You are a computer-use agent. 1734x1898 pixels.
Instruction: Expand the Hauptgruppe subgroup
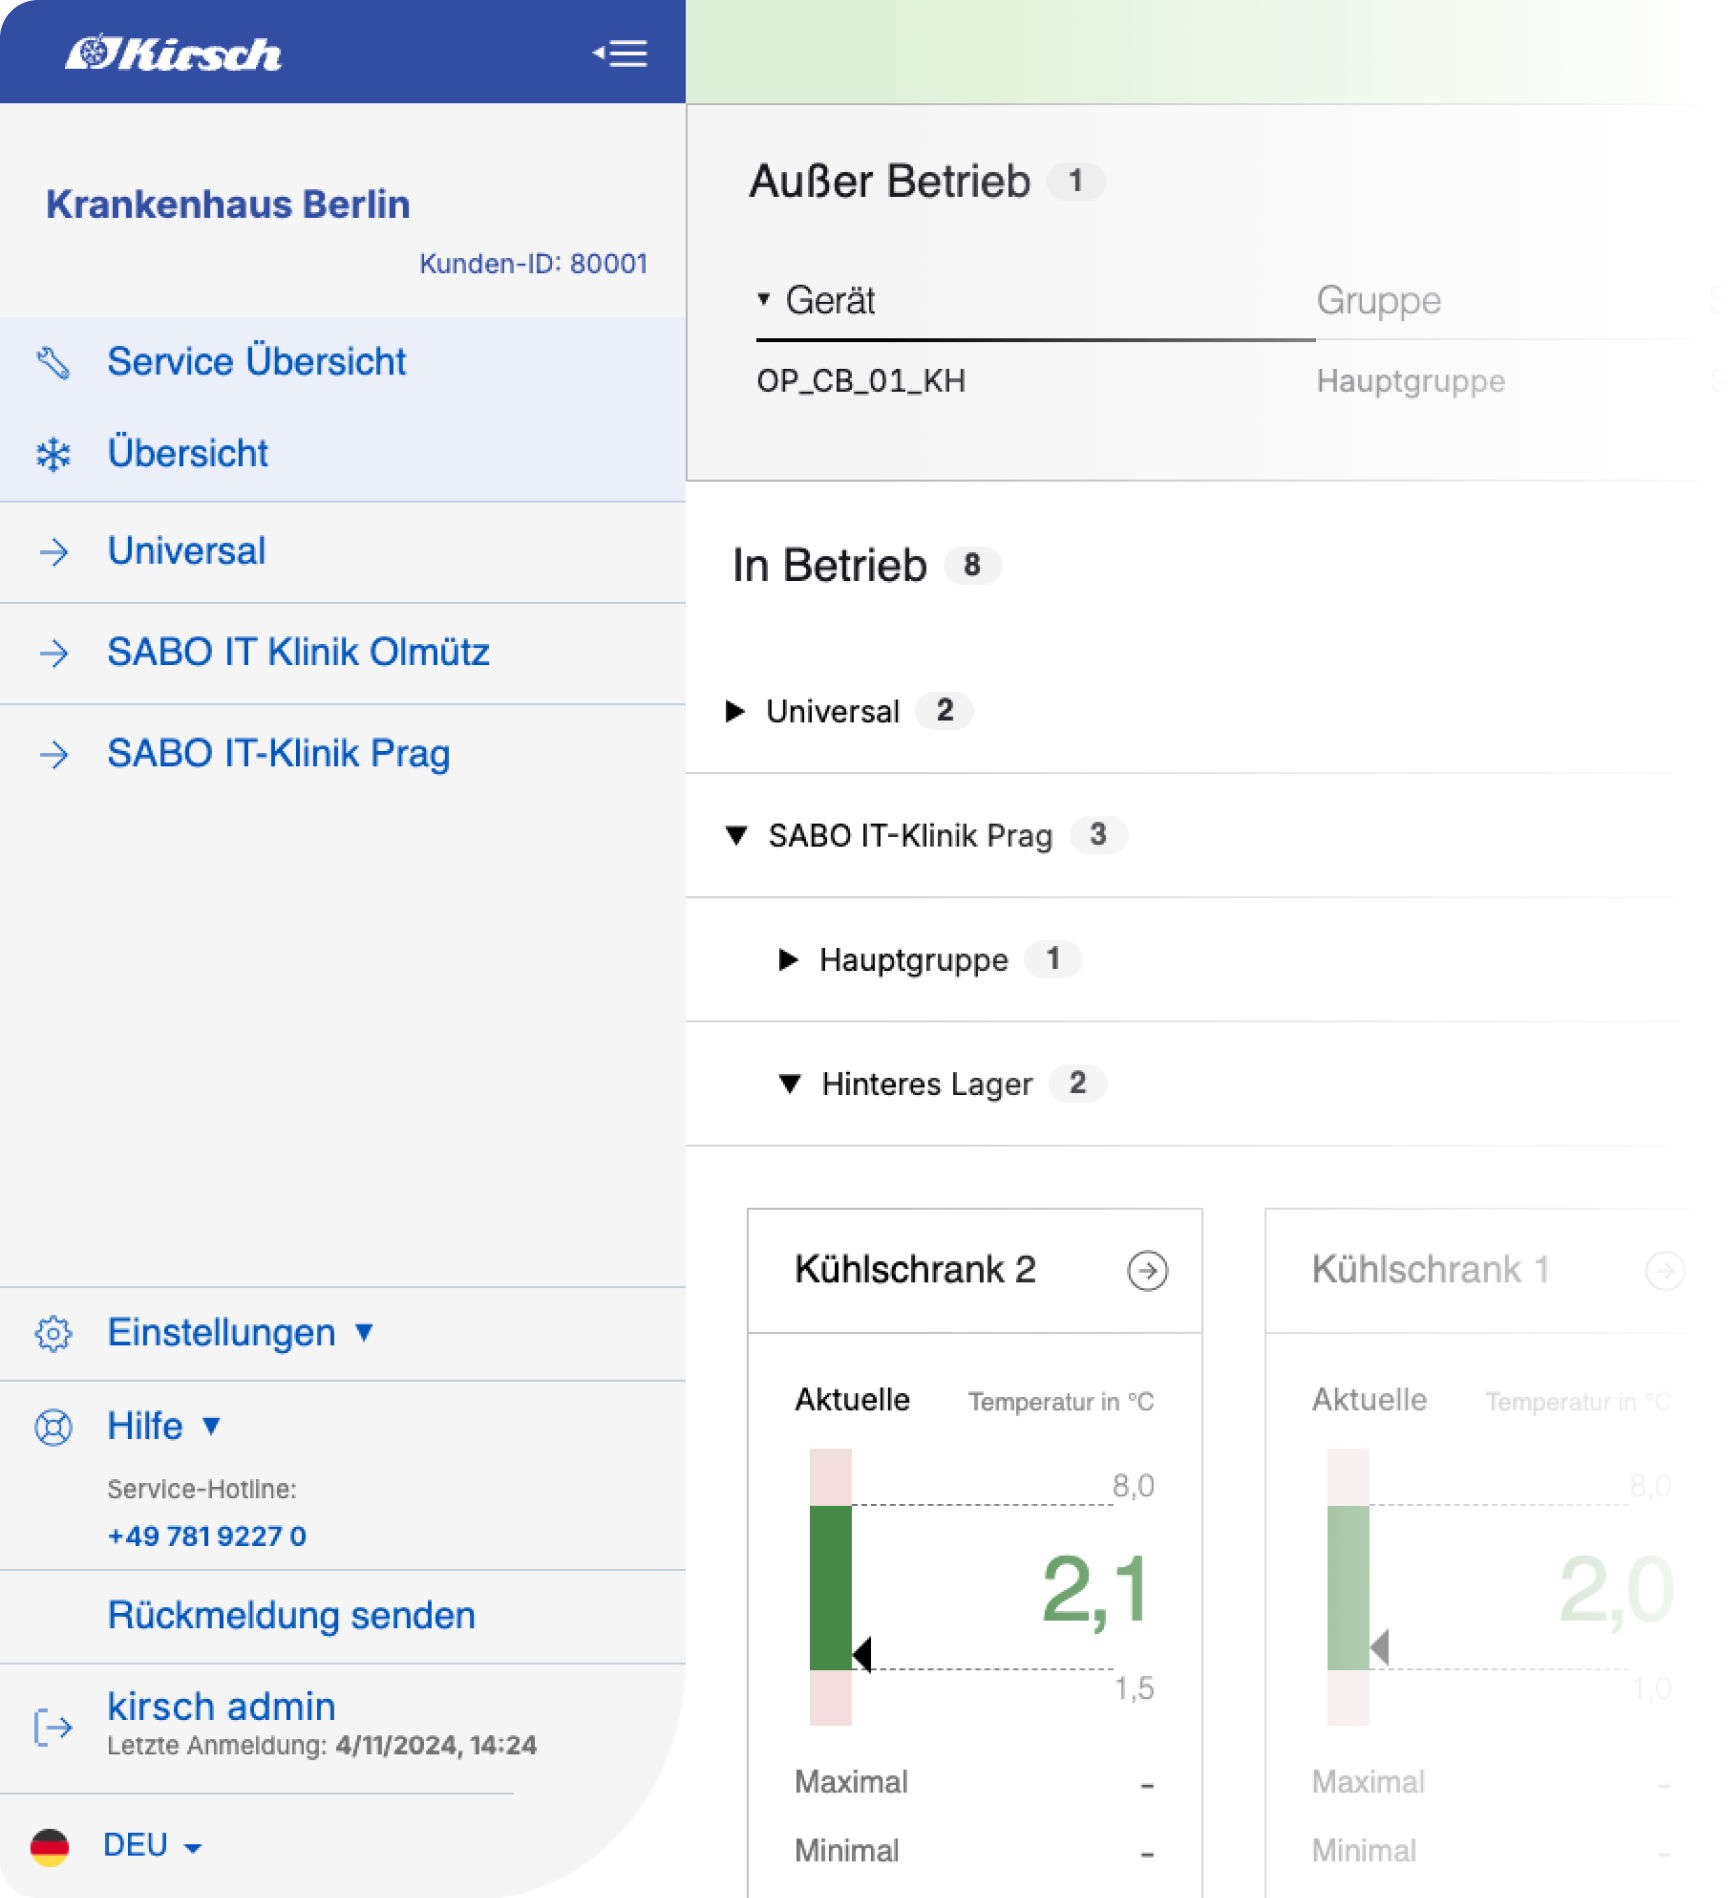(789, 960)
